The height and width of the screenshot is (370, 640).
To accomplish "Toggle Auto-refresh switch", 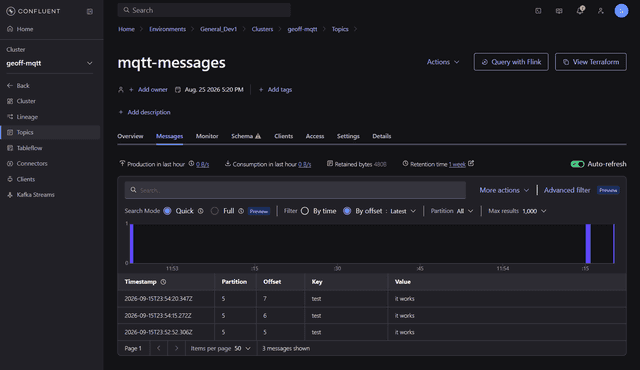I will 578,164.
